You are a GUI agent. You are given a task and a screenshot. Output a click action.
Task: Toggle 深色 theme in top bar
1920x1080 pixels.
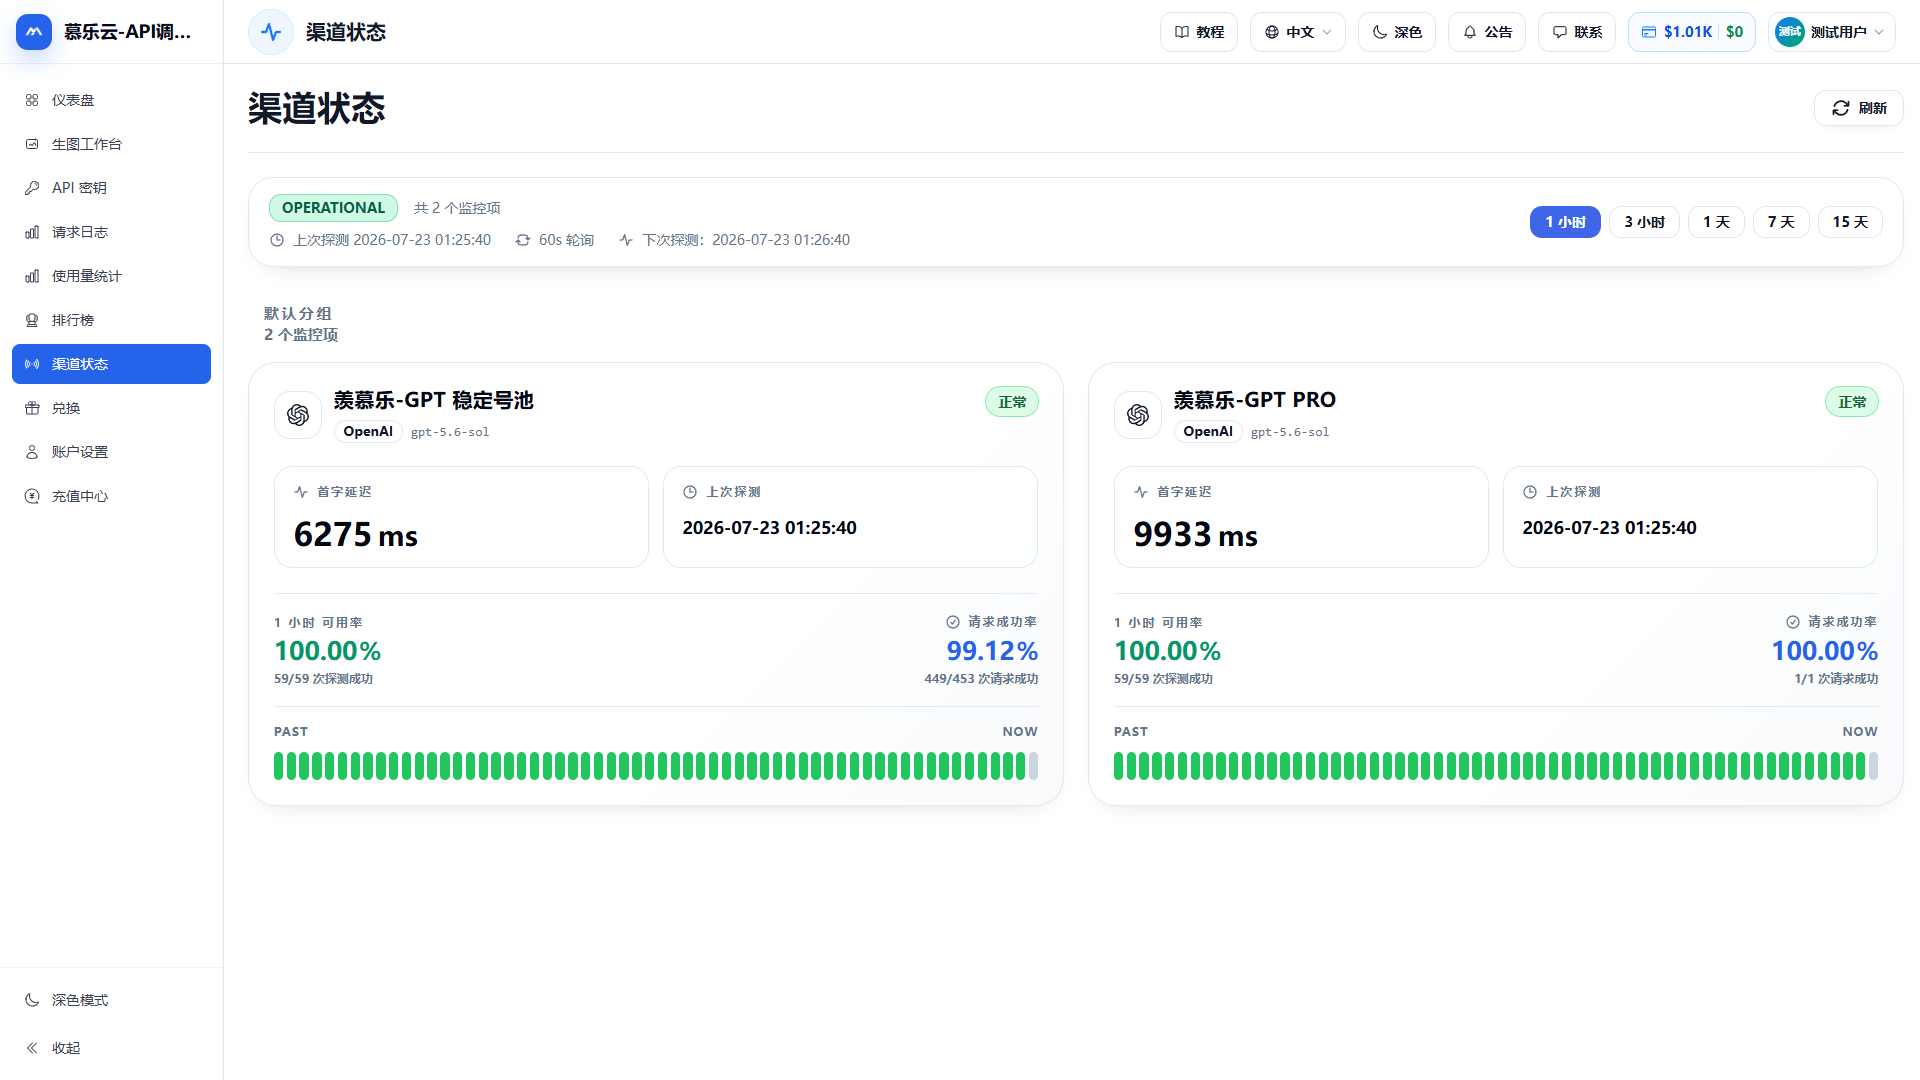point(1396,32)
